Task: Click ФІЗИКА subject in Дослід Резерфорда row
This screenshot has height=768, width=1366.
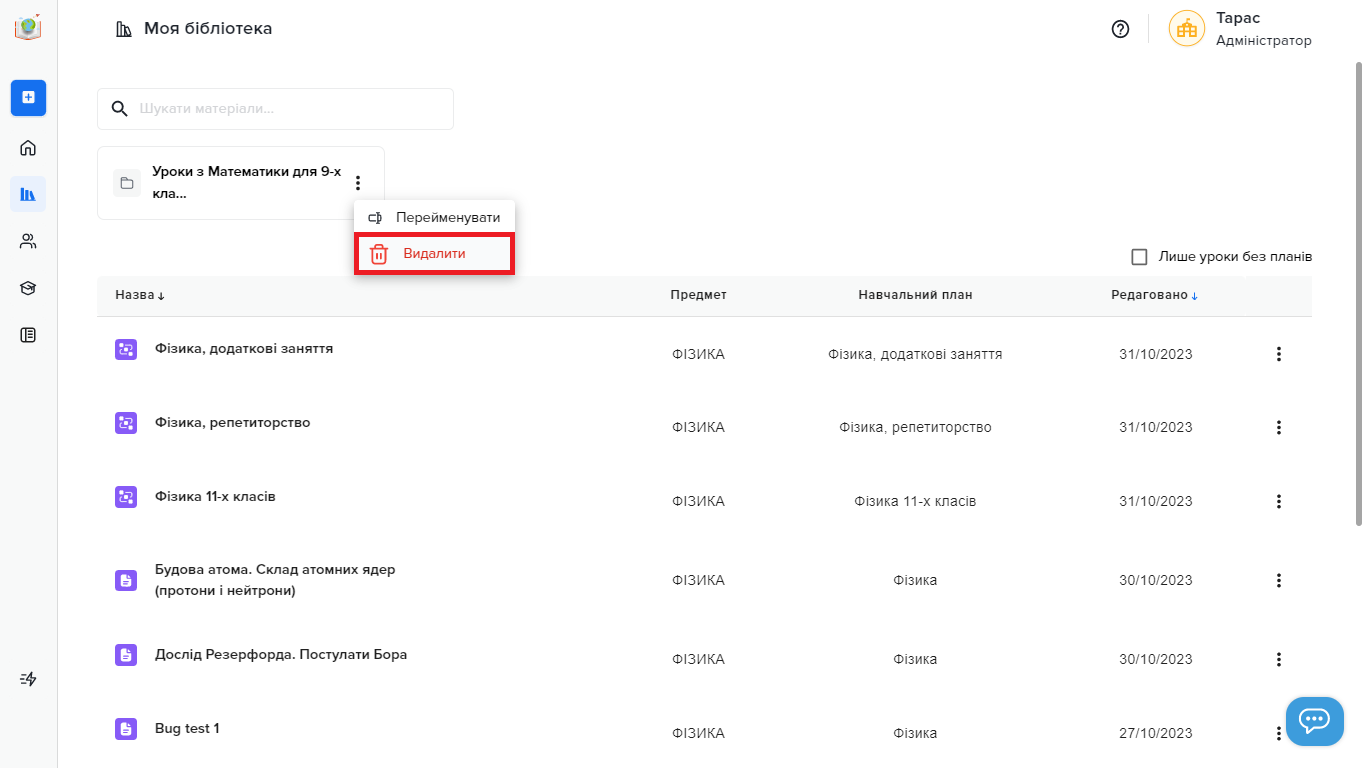Action: click(x=698, y=660)
